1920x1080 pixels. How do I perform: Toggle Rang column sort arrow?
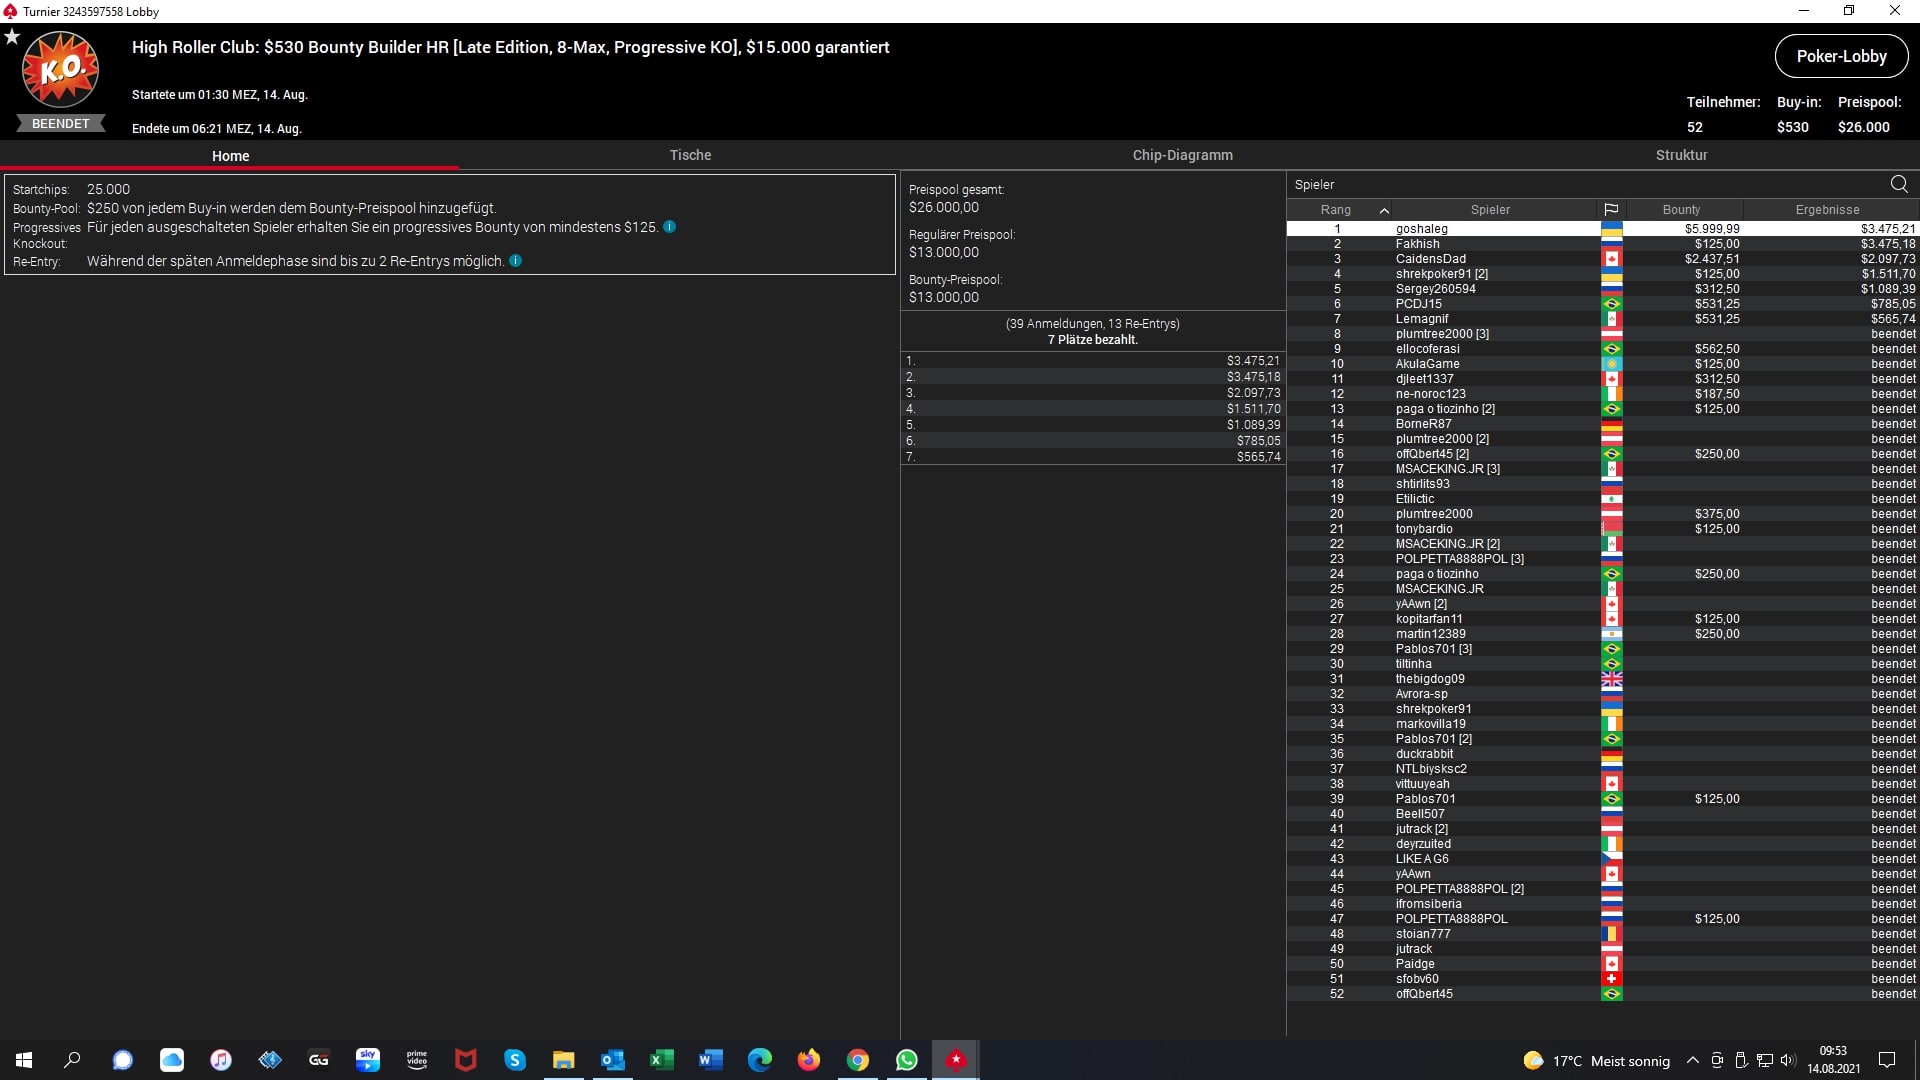click(1384, 210)
